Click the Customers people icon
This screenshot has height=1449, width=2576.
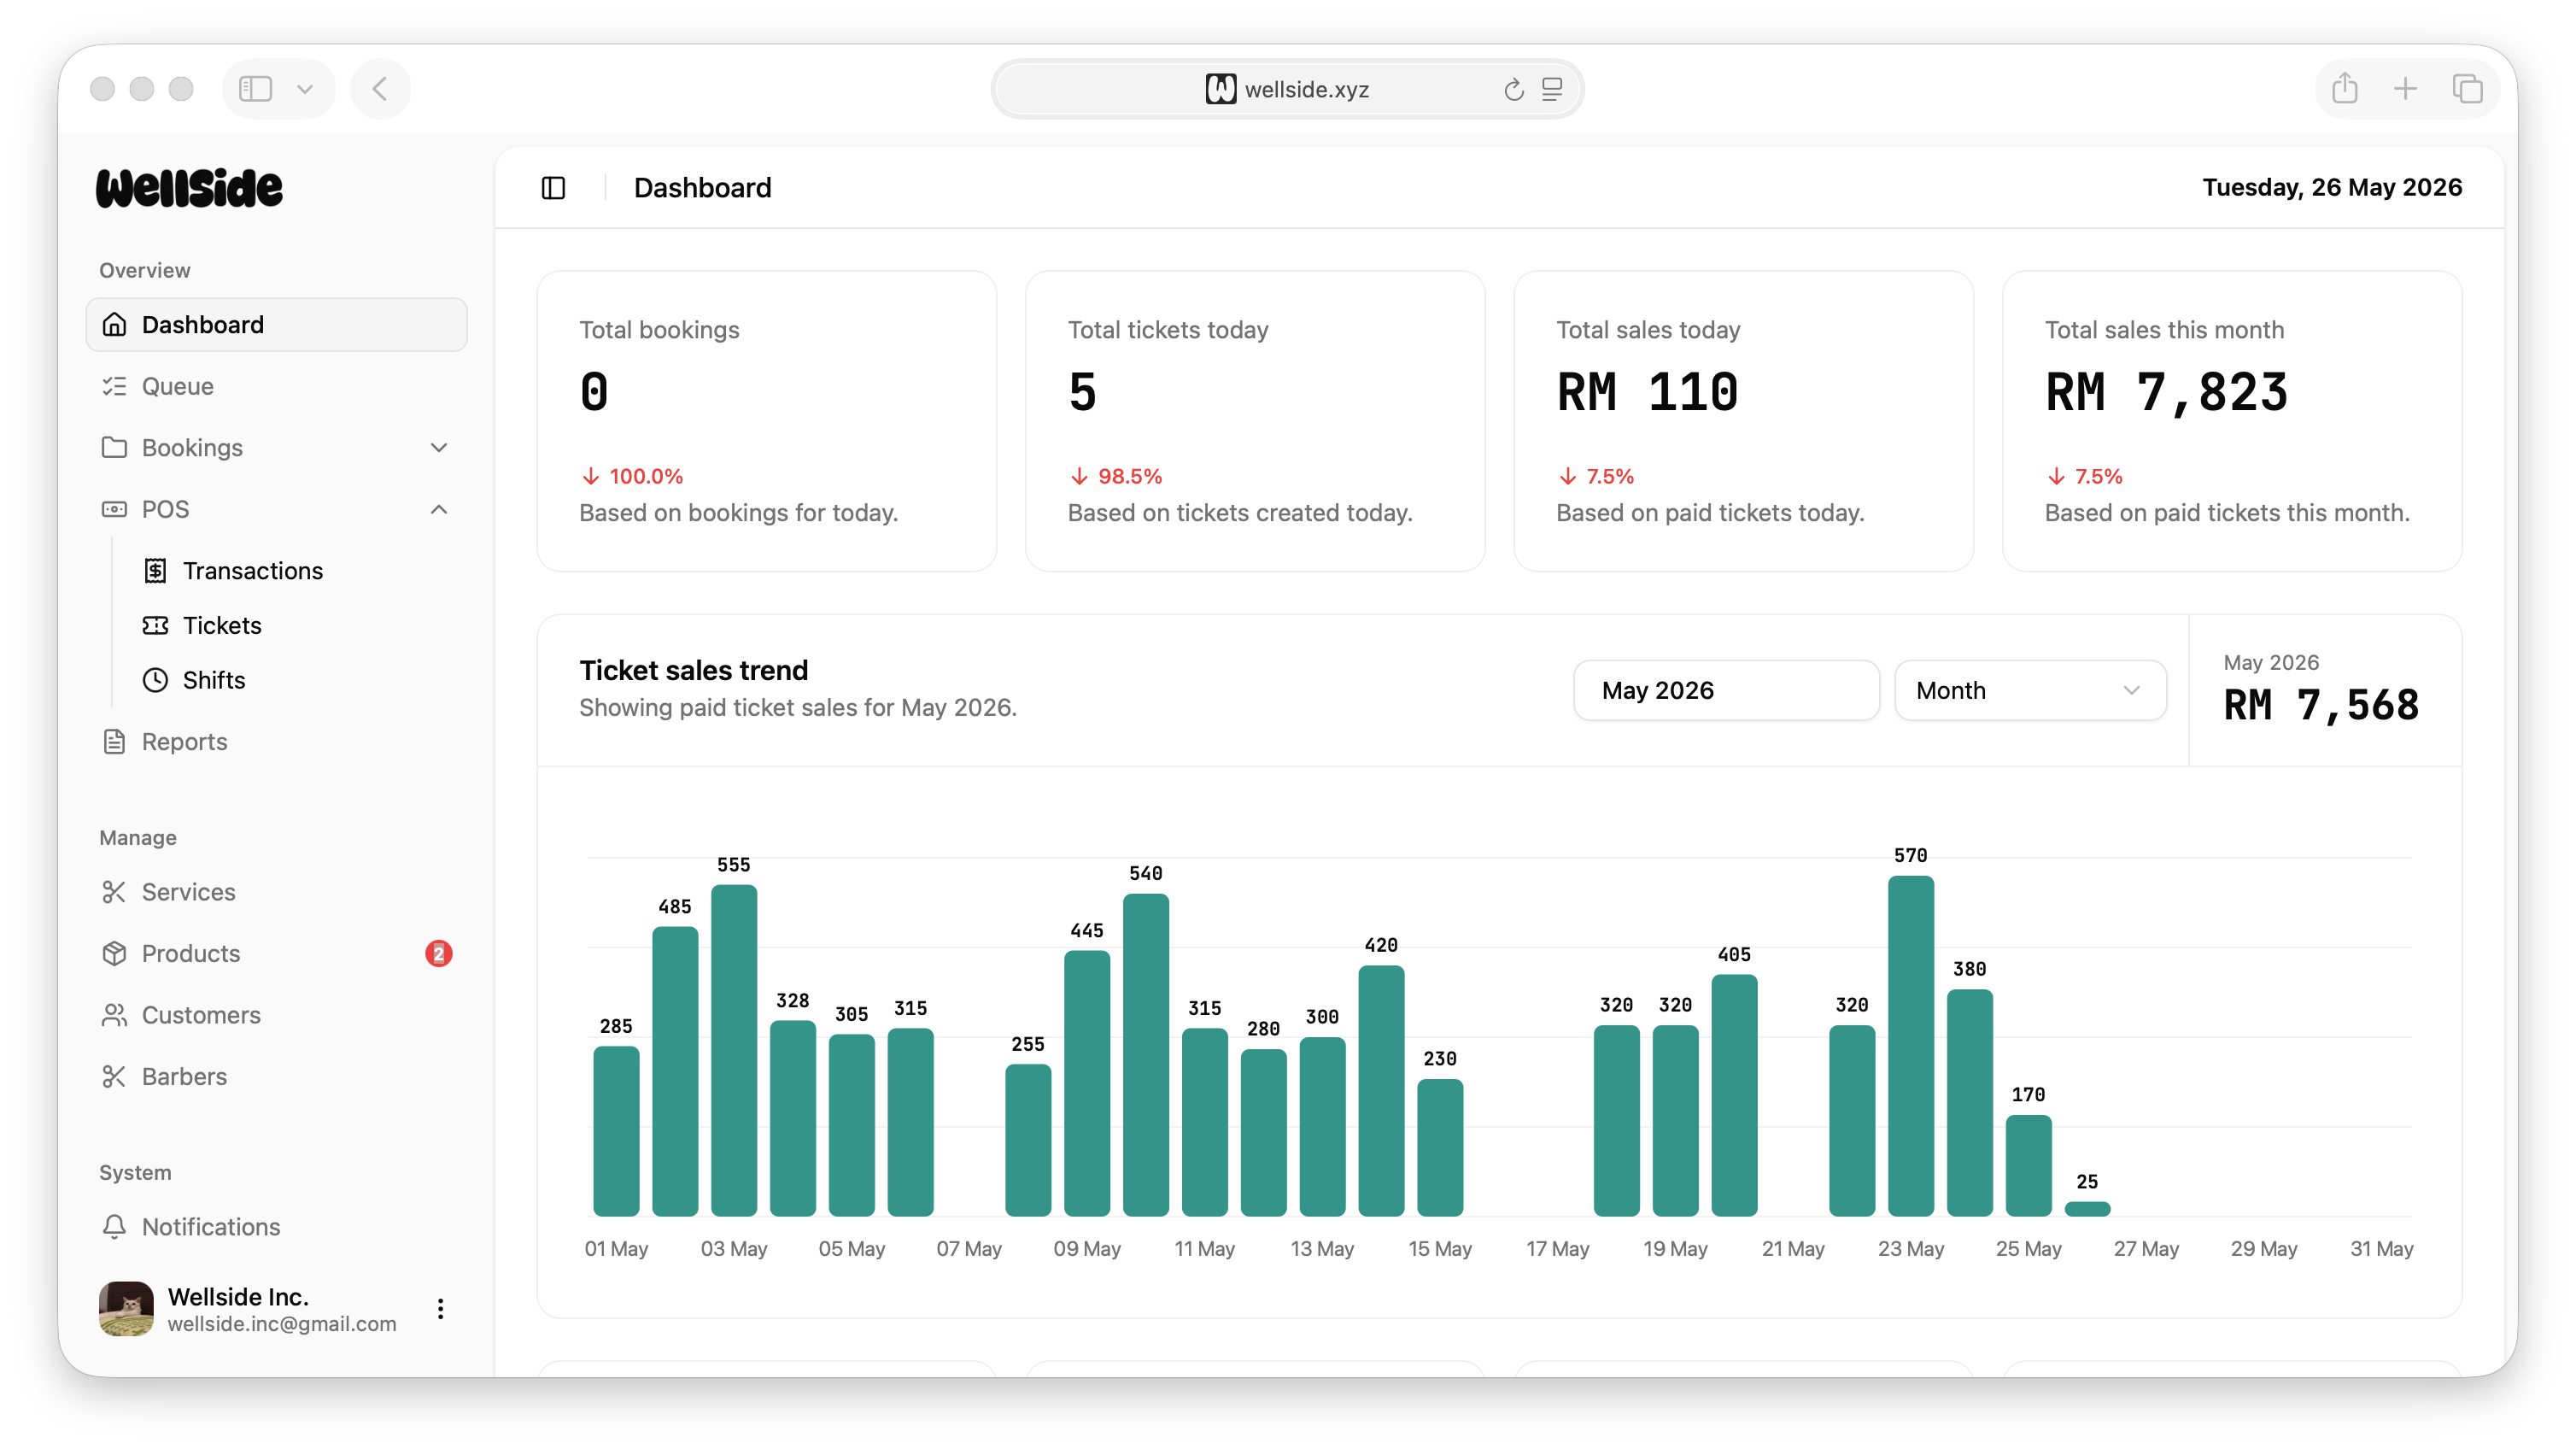114,1015
